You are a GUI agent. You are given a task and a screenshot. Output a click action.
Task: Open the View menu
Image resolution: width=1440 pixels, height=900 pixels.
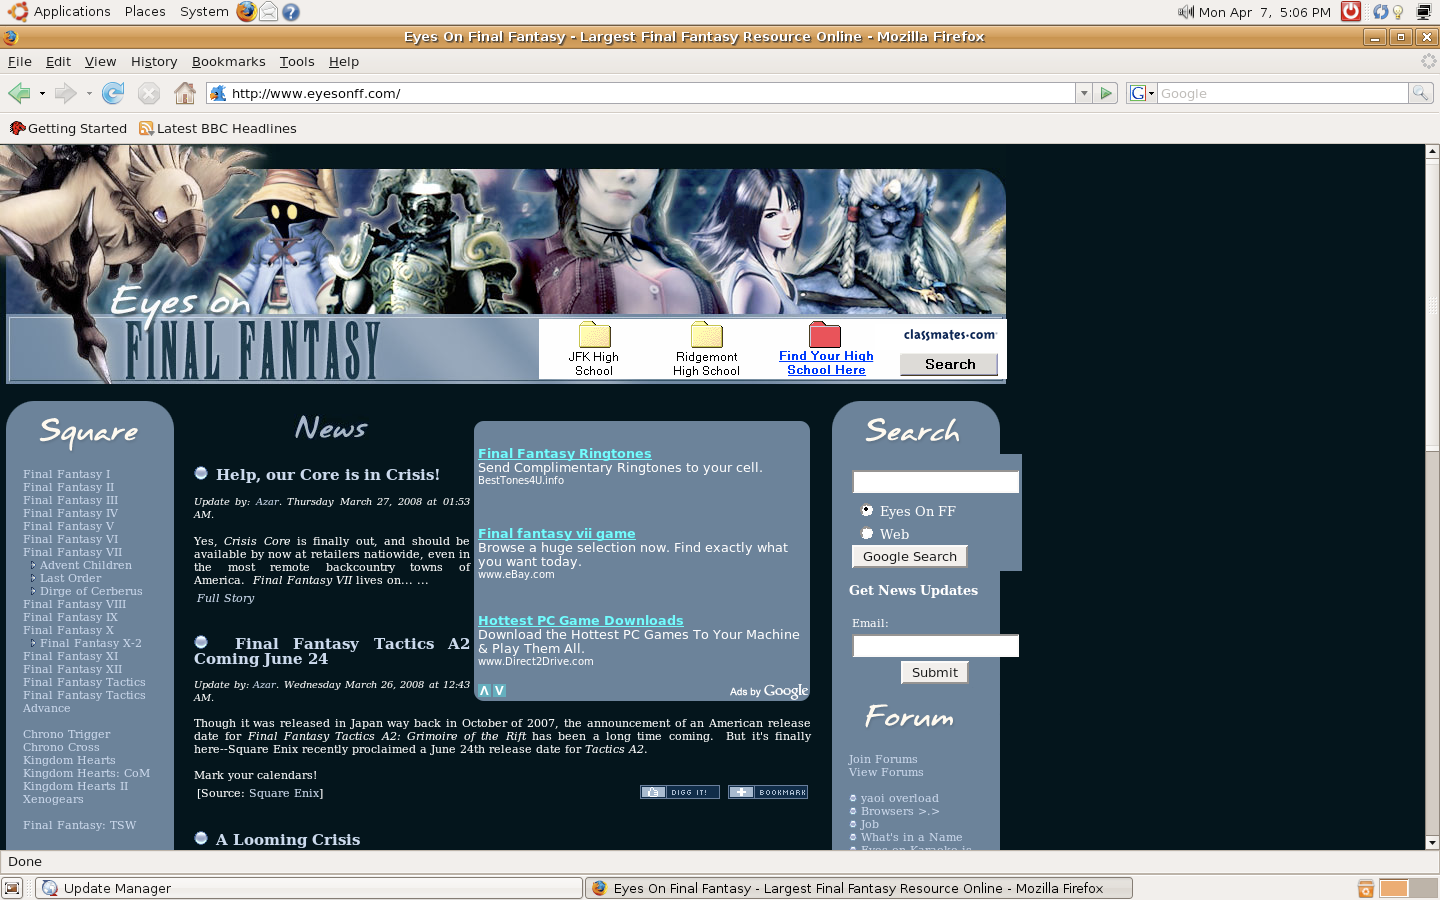pos(100,61)
